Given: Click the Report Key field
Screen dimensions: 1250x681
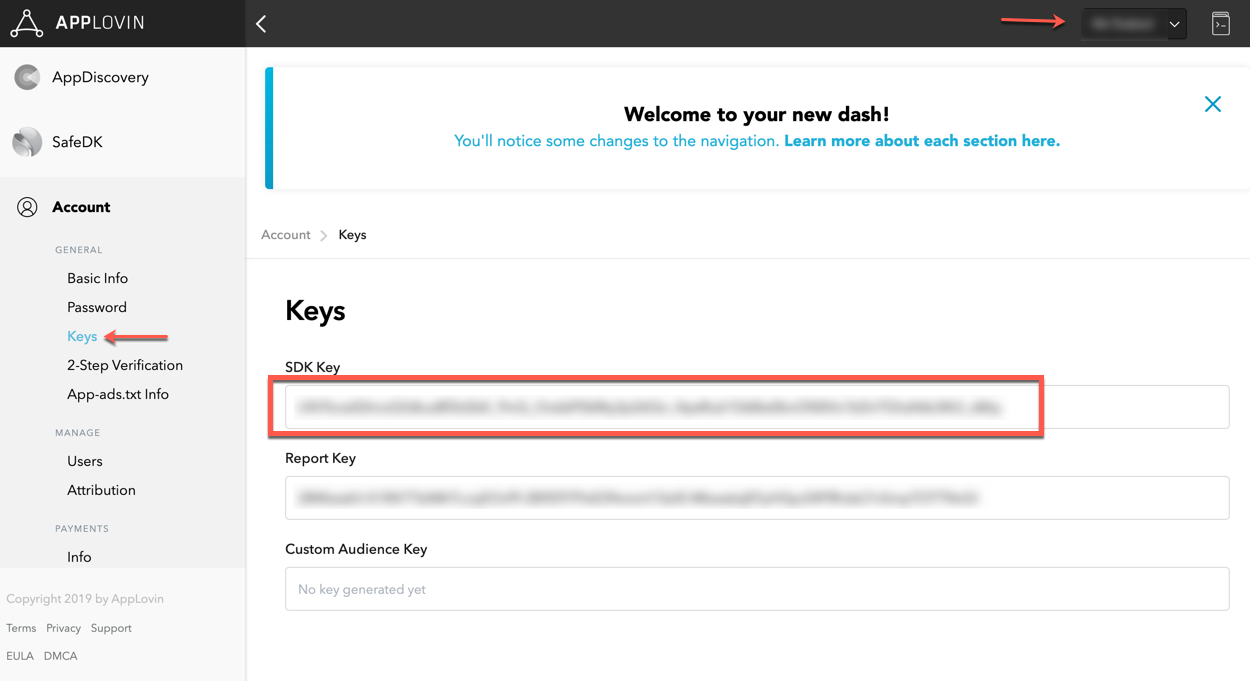Looking at the screenshot, I should pyautogui.click(x=756, y=498).
